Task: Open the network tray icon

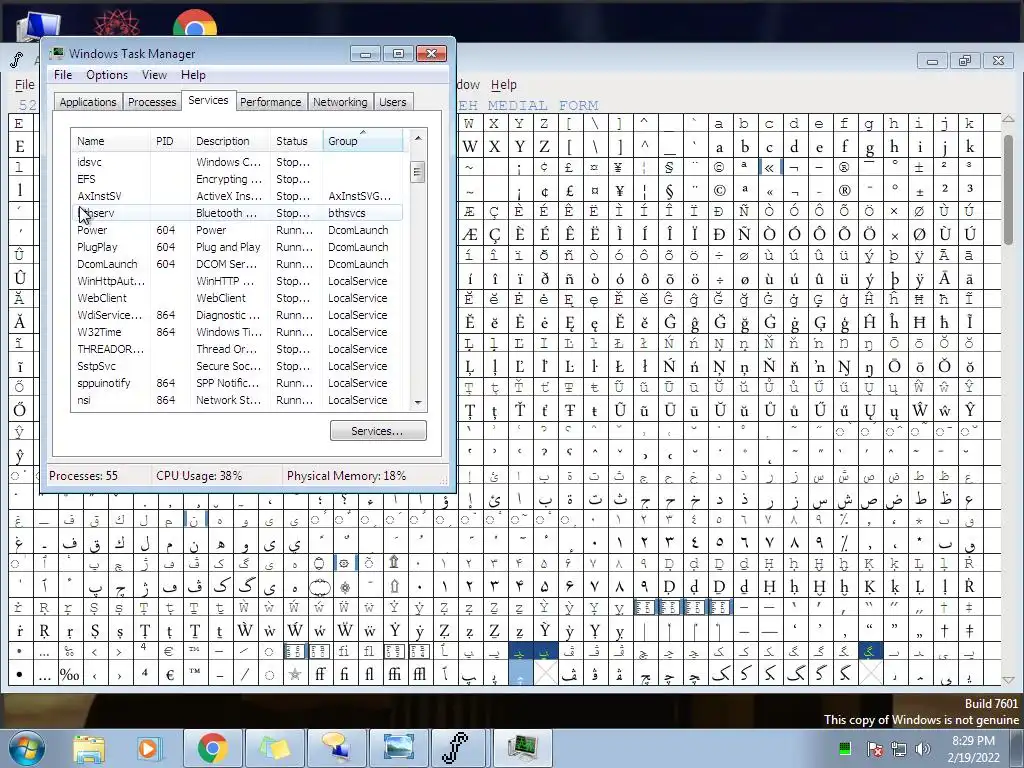Action: coord(899,748)
